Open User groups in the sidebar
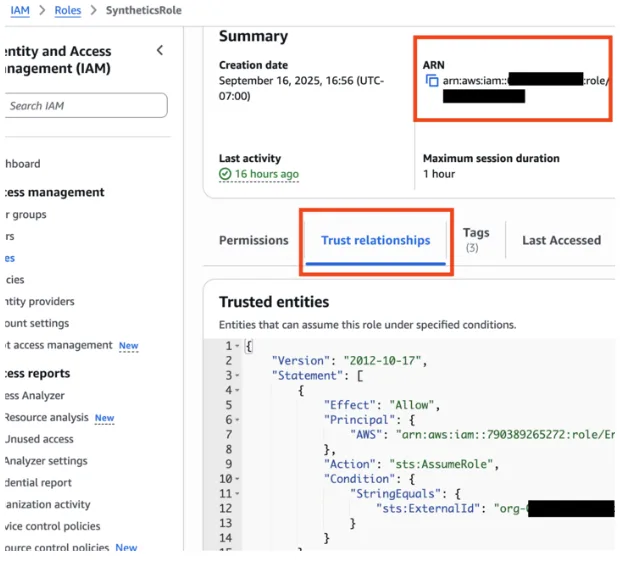 pos(26,214)
